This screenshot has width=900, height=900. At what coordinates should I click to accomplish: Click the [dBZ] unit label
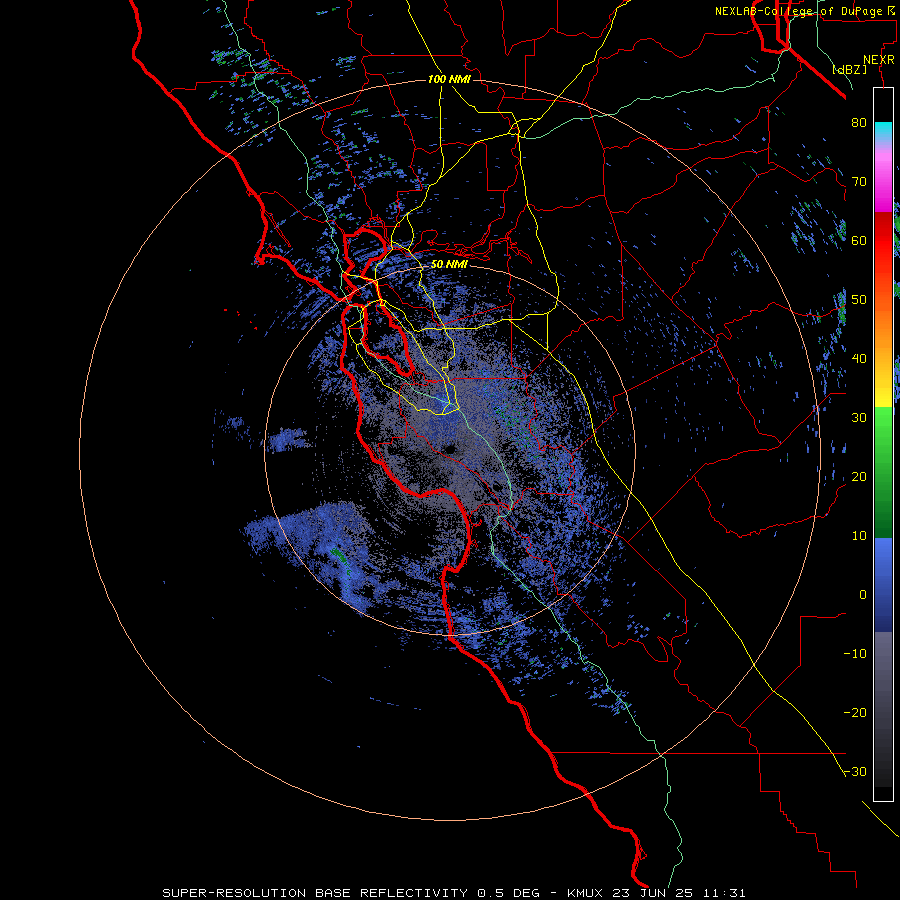[849, 69]
